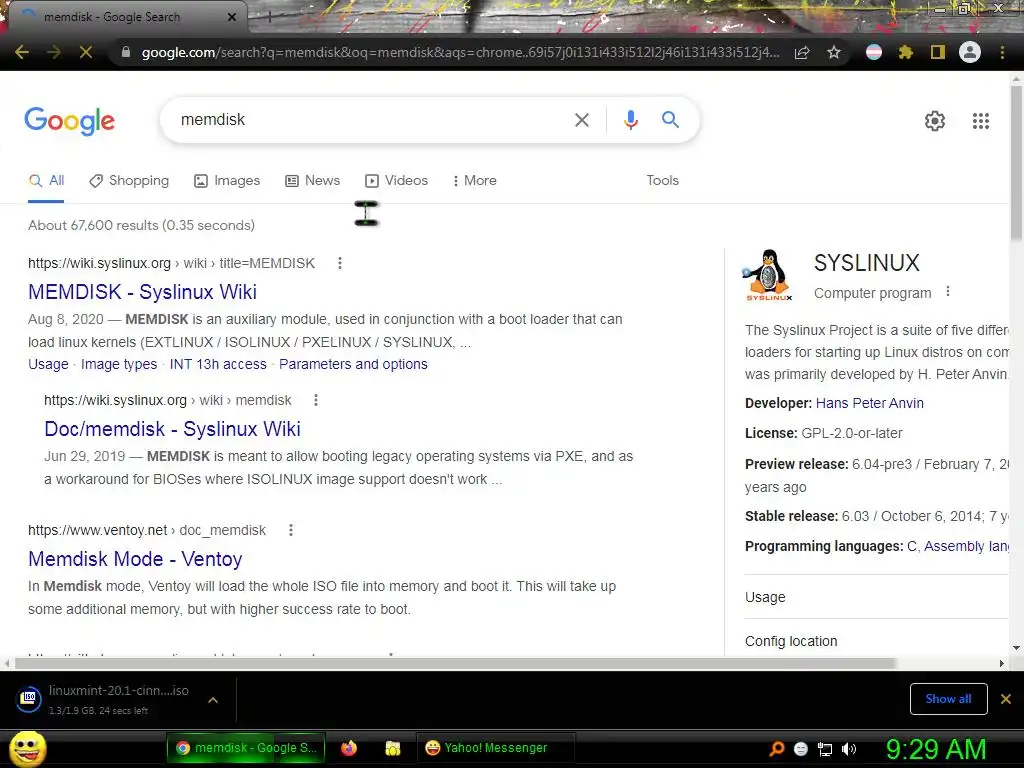Click the vertical page scrollbar thumb

click(x=1016, y=162)
